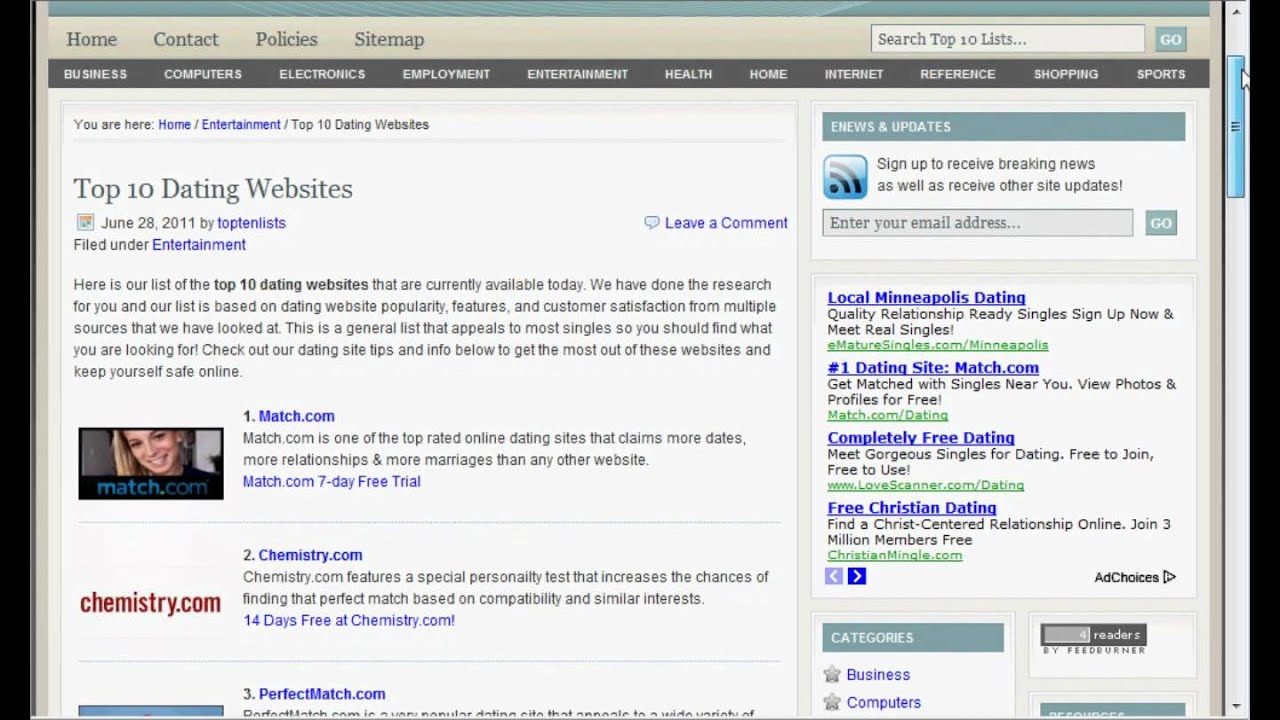Viewport: 1280px width, 720px height.
Task: Open the Computers category link
Action: pos(884,703)
